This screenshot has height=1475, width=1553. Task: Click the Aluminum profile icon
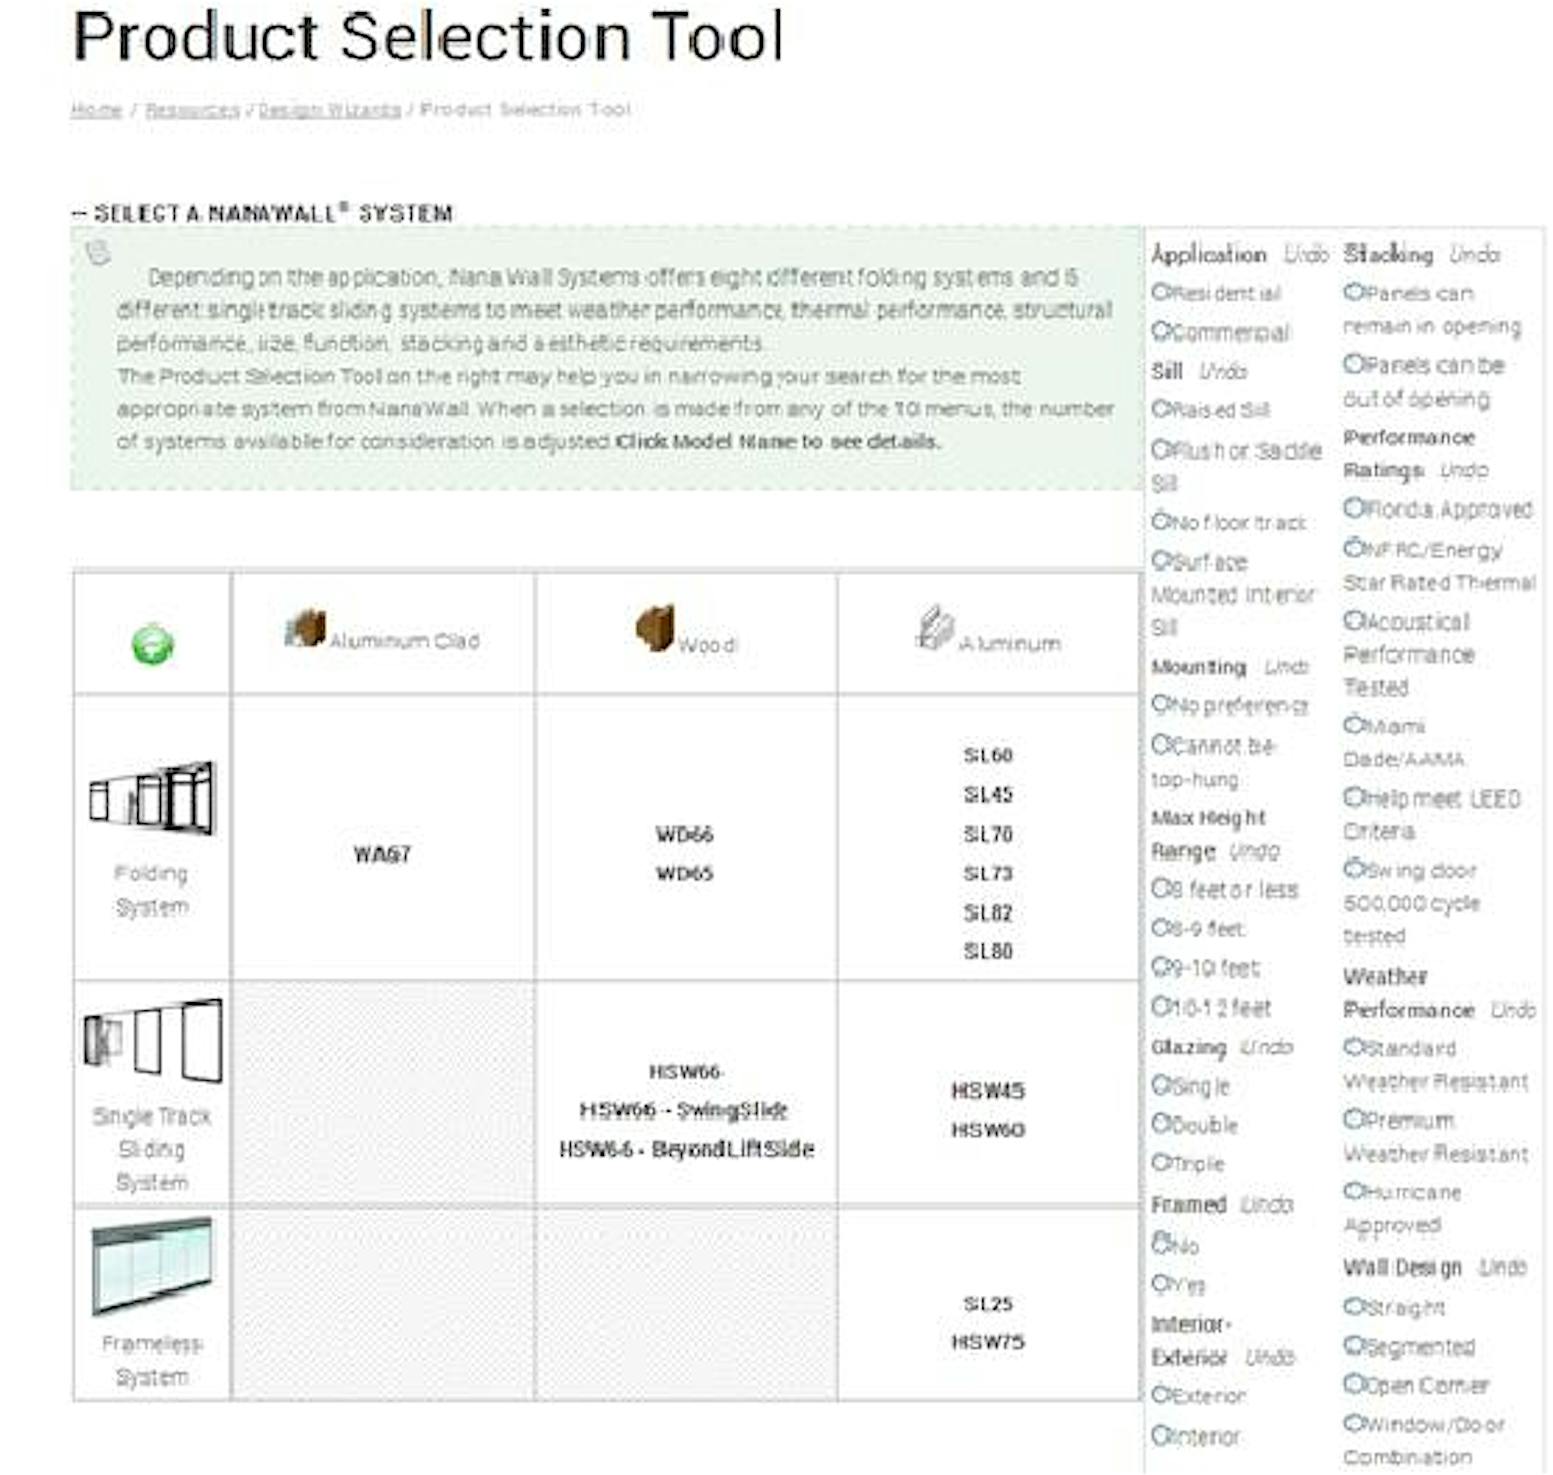[934, 629]
